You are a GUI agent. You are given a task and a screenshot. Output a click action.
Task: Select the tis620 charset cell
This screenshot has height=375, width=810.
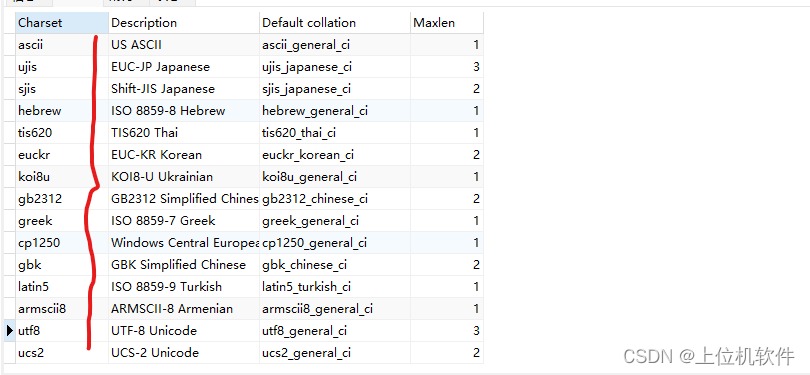click(62, 133)
